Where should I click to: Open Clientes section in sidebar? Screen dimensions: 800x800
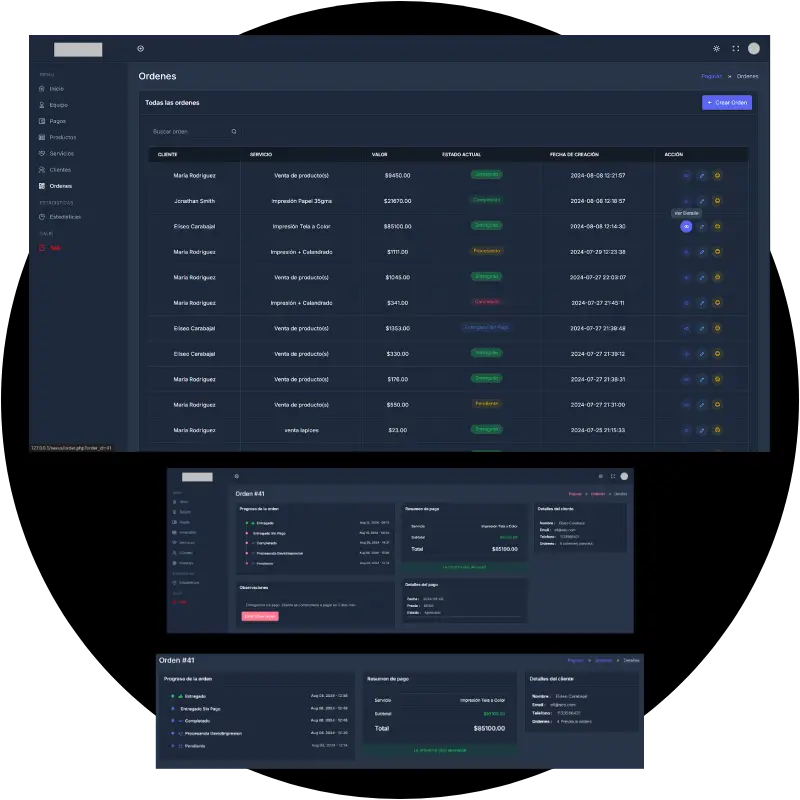[x=60, y=170]
